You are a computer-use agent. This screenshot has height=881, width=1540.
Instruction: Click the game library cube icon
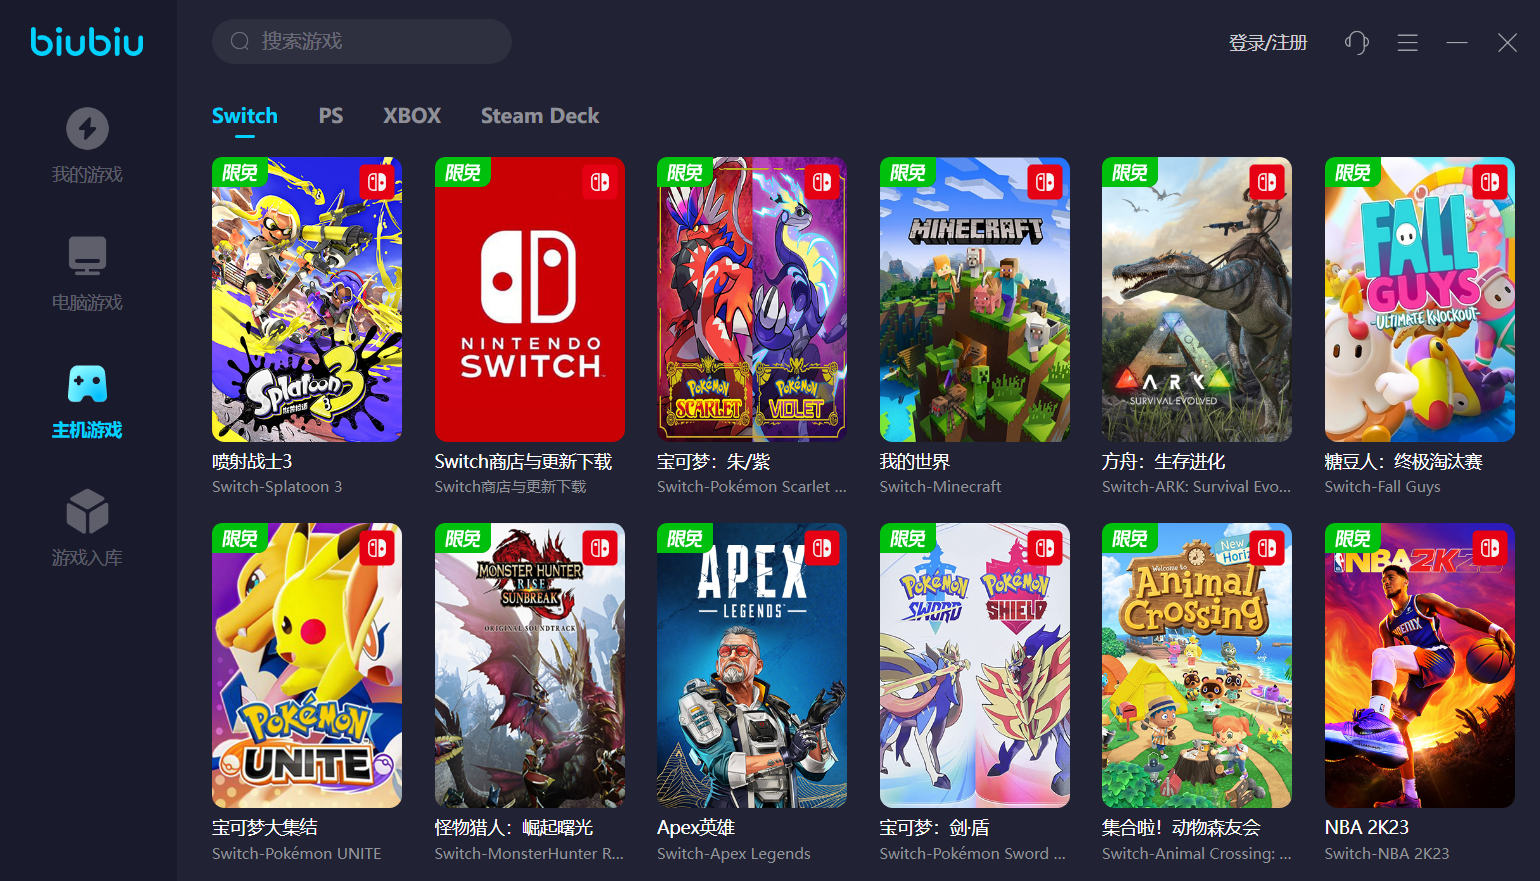(x=87, y=512)
